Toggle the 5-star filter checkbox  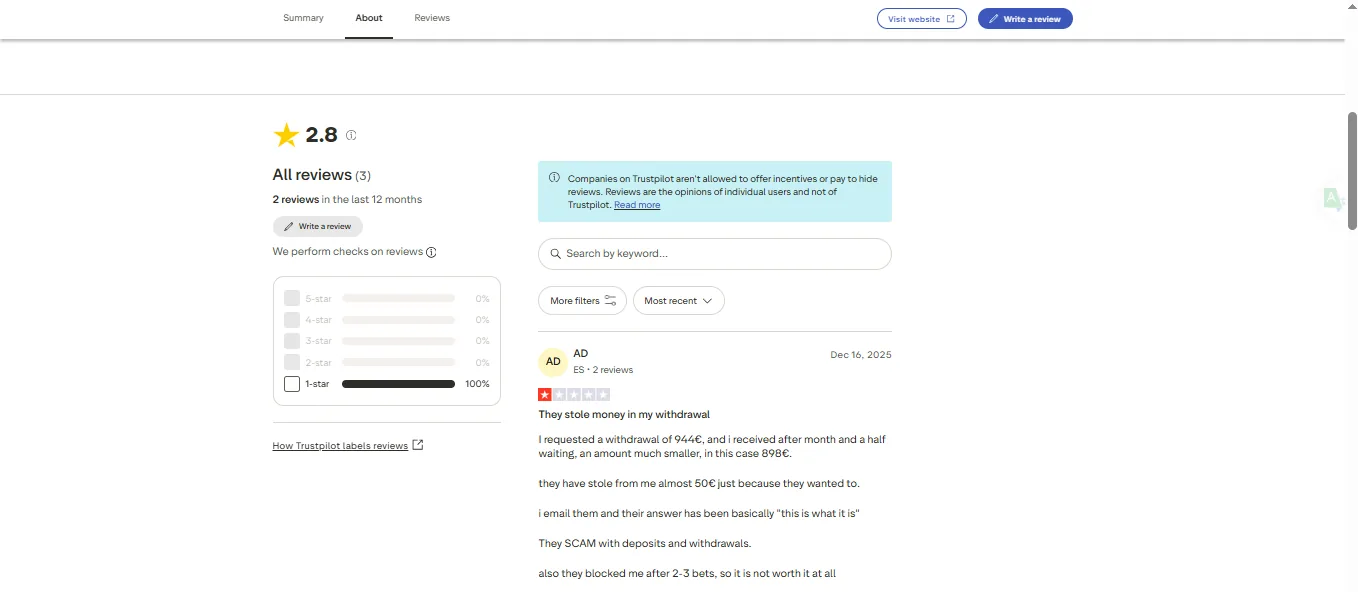tap(292, 298)
